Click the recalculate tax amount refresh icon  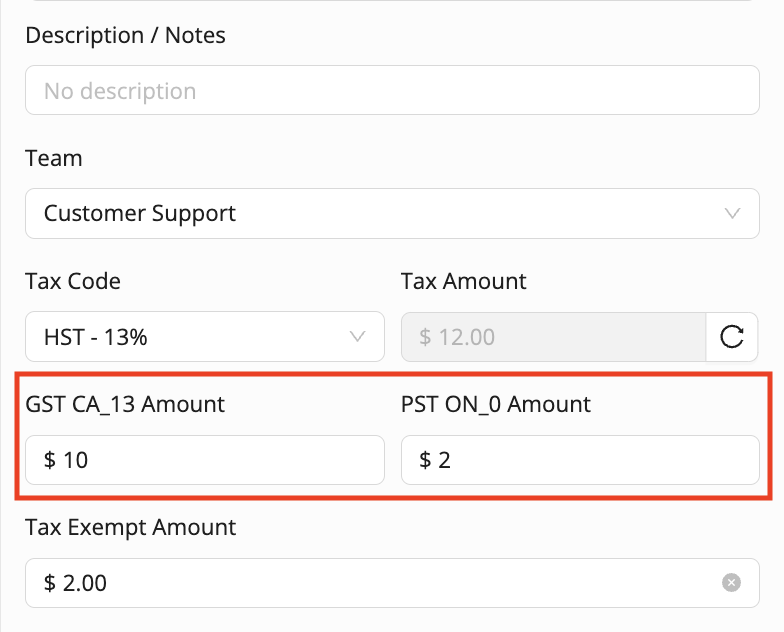732,337
